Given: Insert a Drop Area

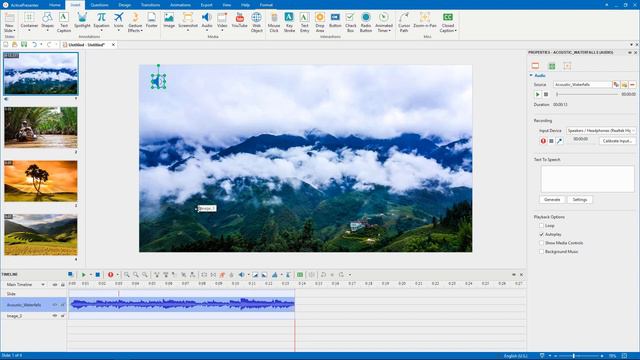Looking at the screenshot, I should pos(320,22).
